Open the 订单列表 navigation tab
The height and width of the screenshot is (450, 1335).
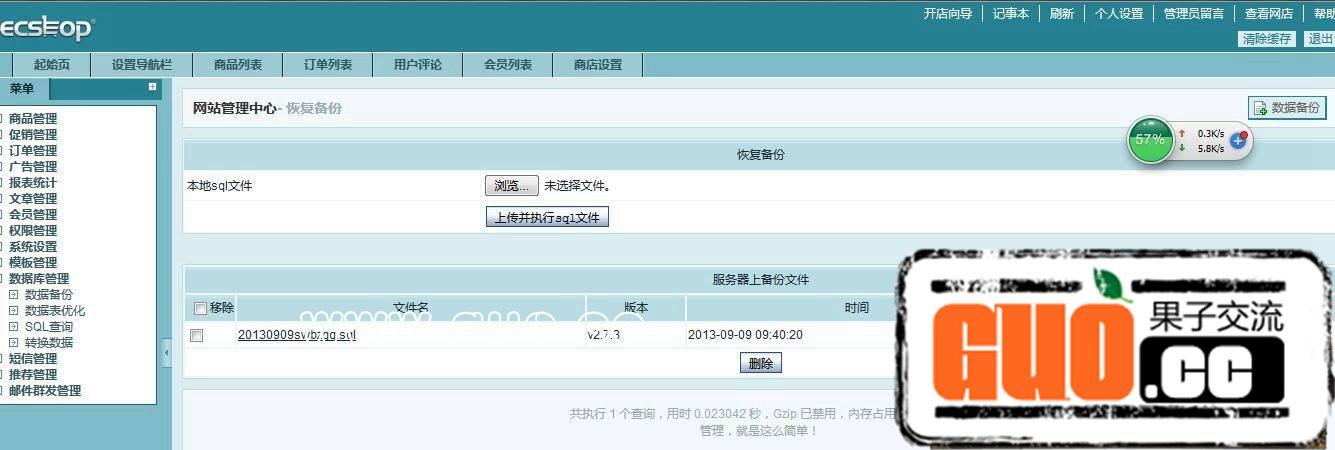(328, 65)
